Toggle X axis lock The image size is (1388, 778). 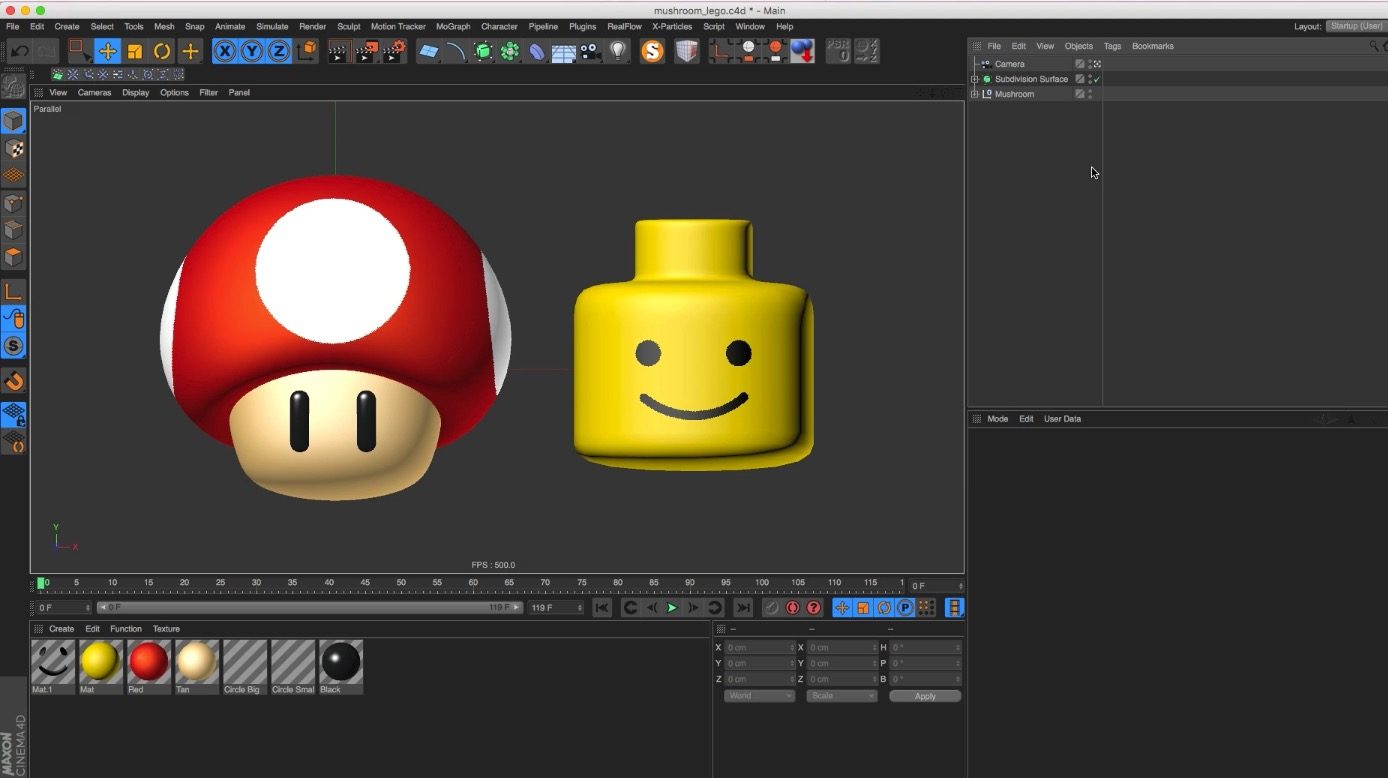(225, 51)
